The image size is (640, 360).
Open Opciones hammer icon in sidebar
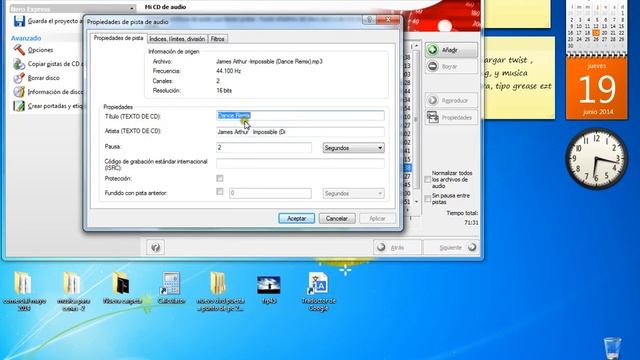coord(19,50)
